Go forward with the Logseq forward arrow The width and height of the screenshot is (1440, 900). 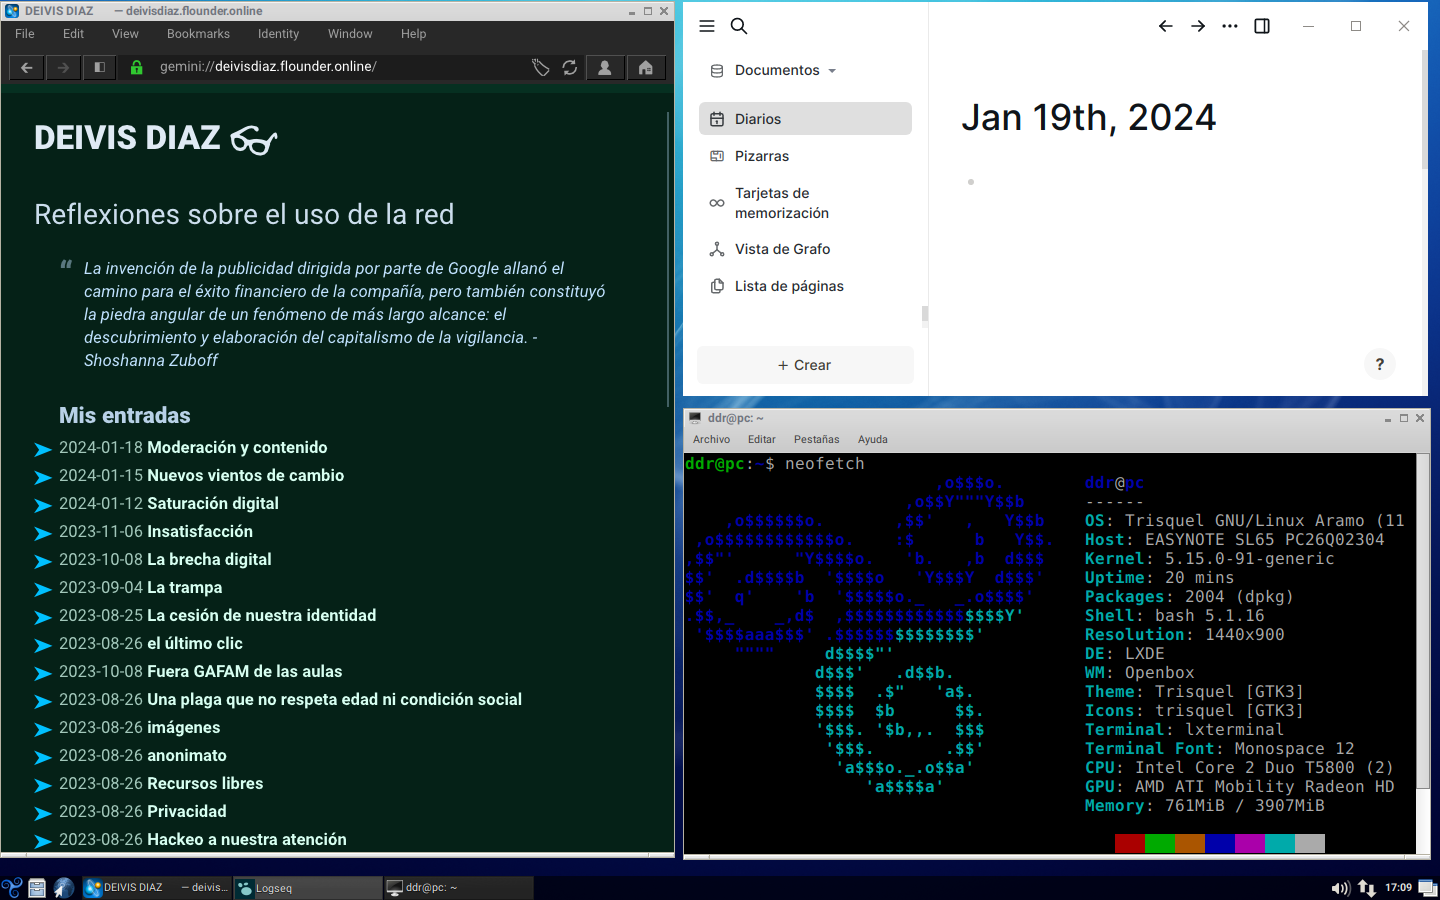pos(1198,26)
